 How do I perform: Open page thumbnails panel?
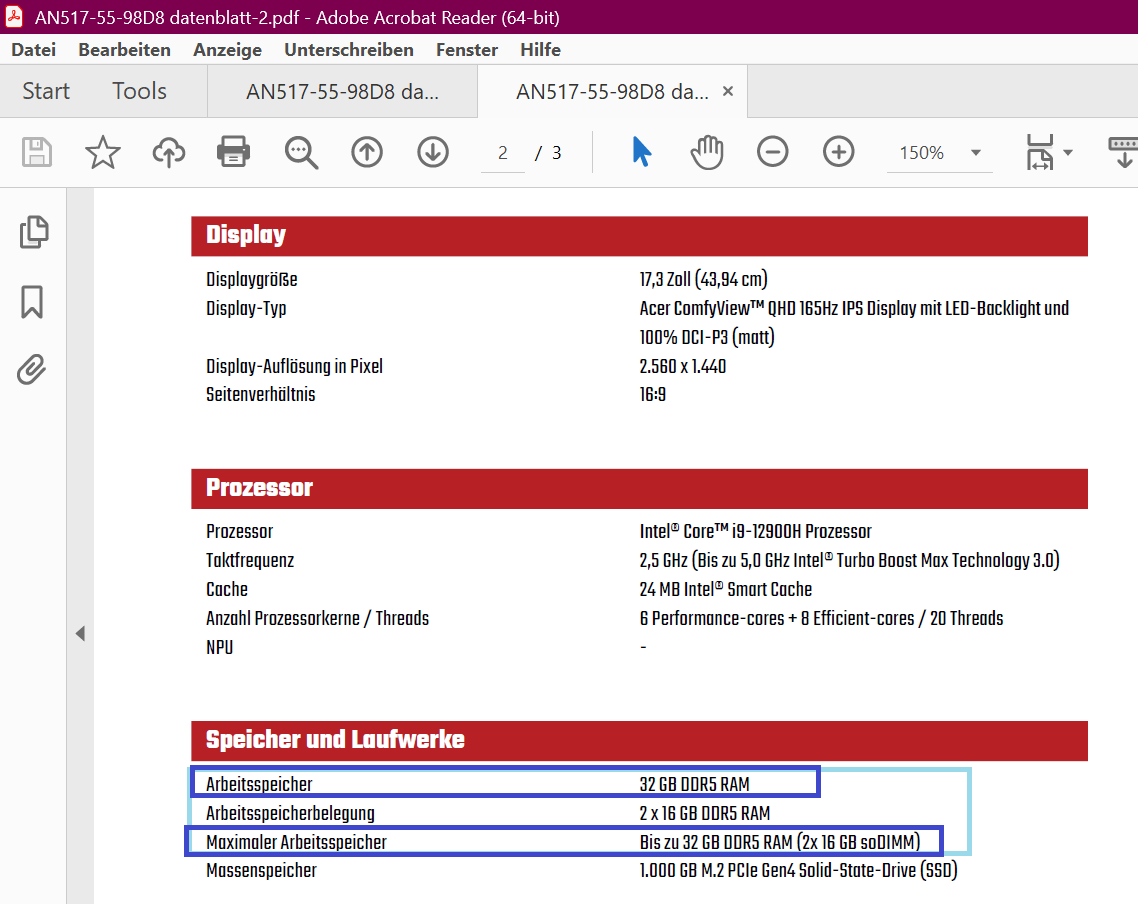(x=33, y=232)
